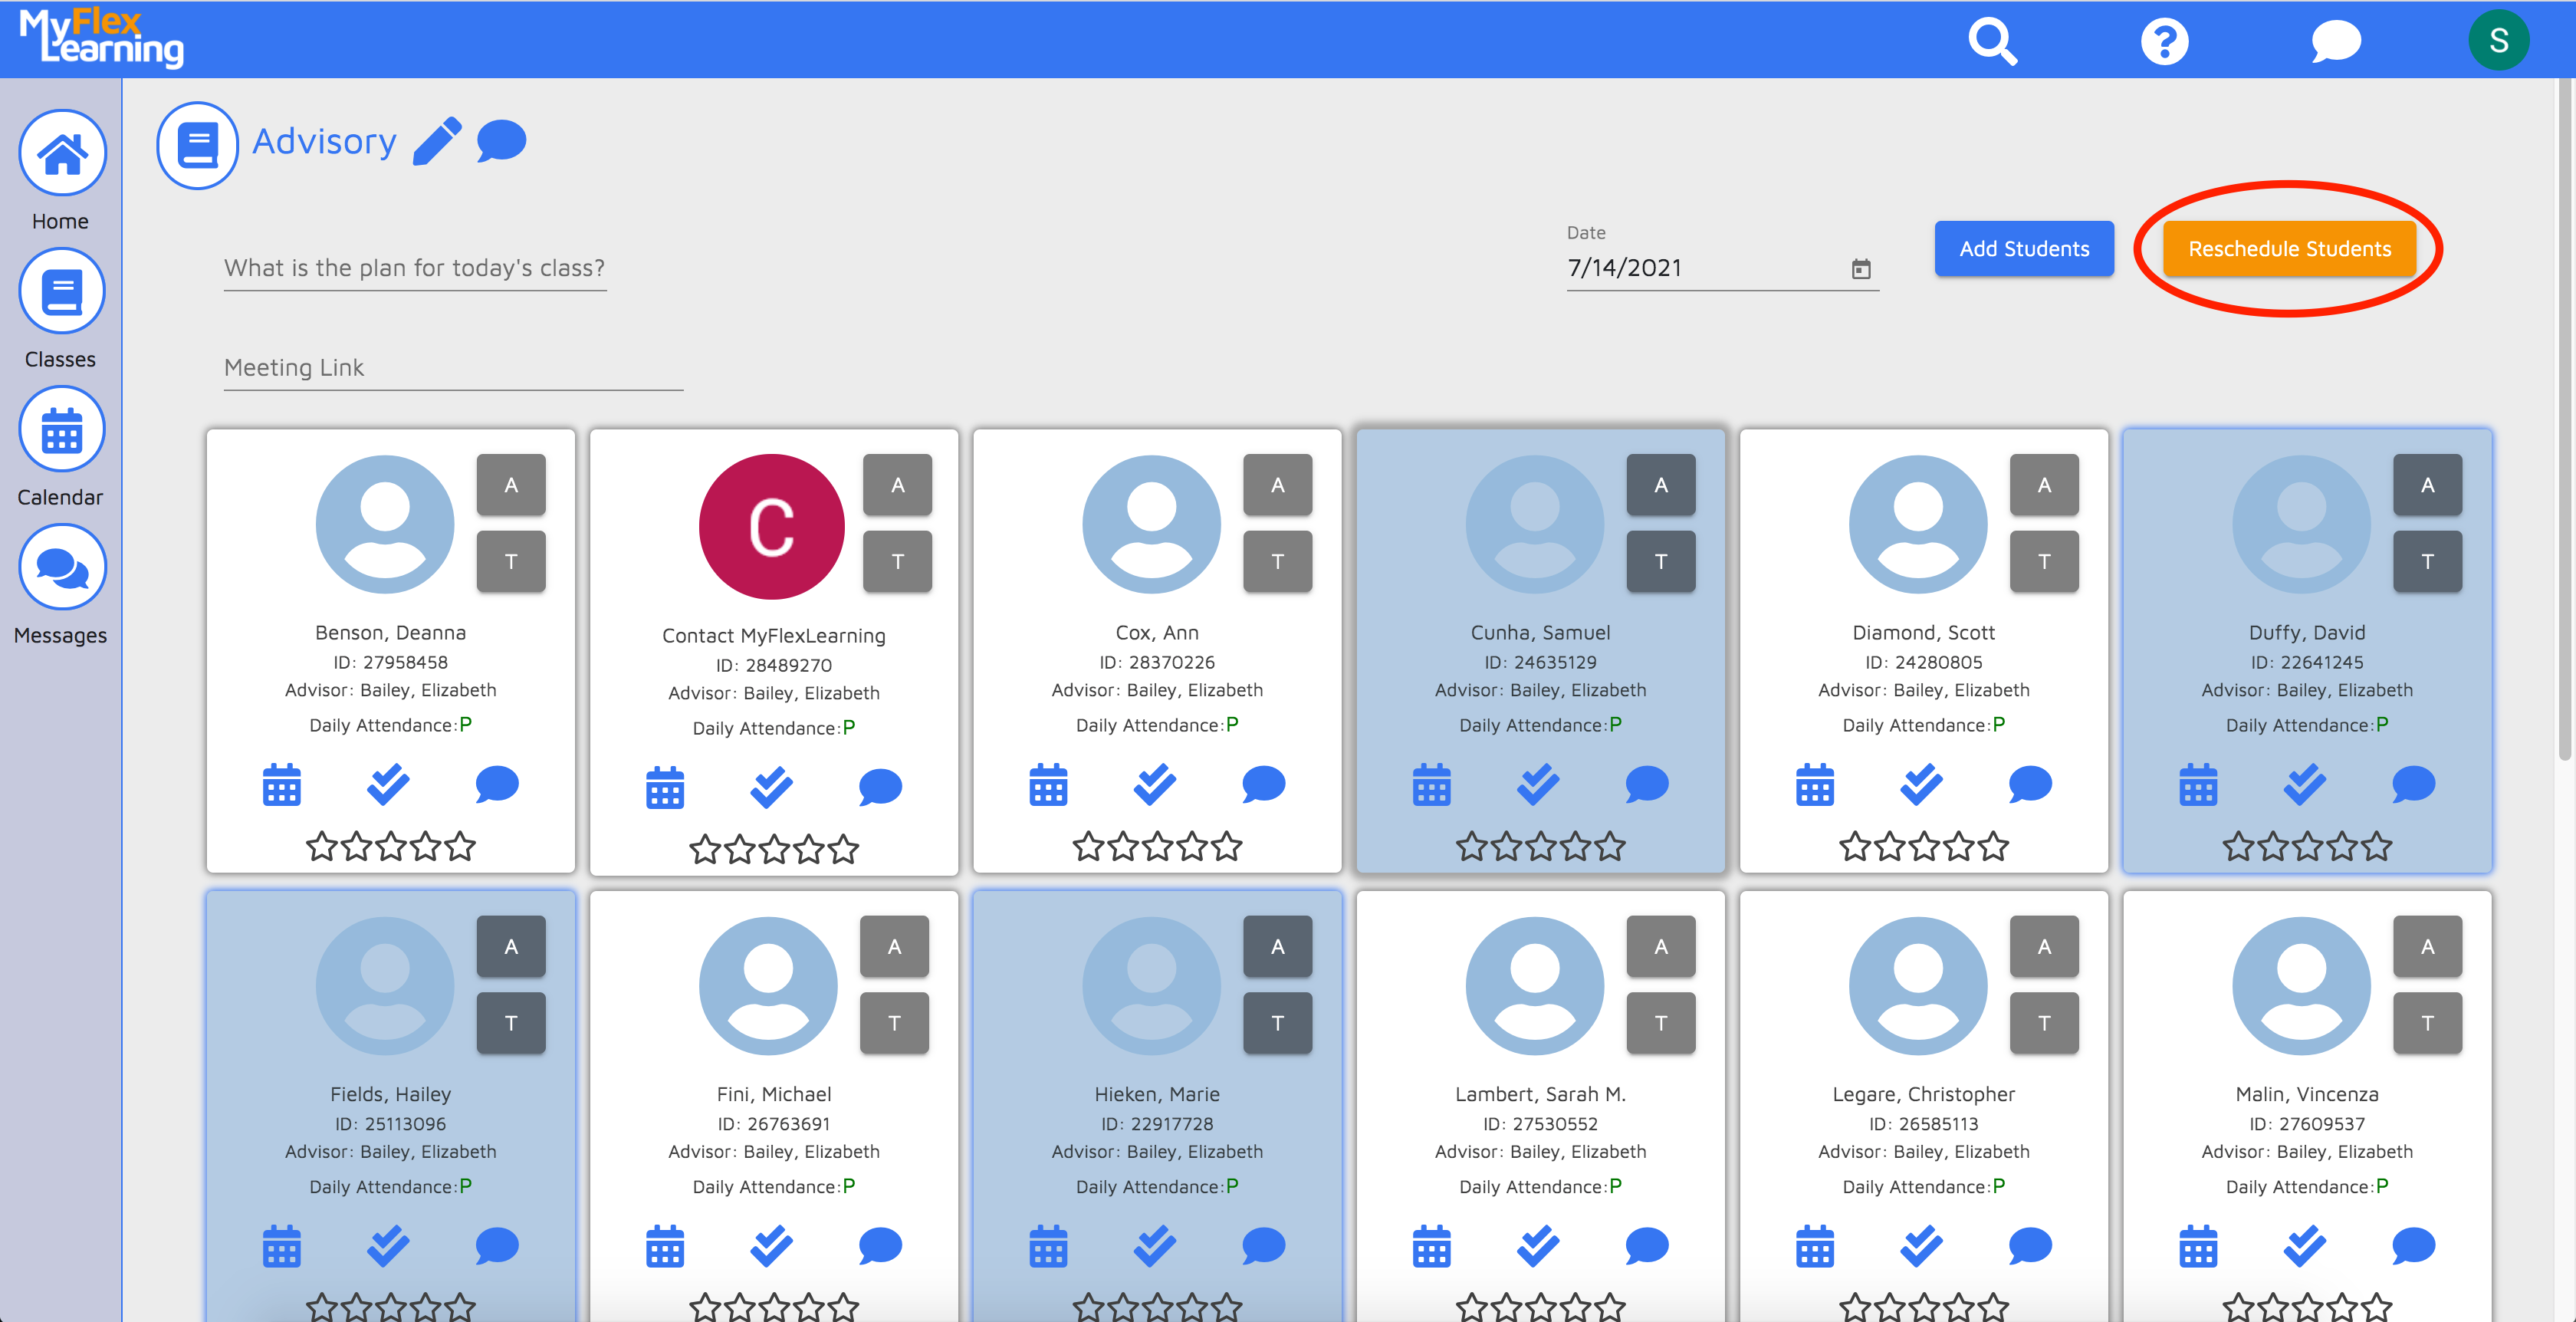The height and width of the screenshot is (1322, 2576).
Task: Click the Add Students button
Action: click(2023, 248)
